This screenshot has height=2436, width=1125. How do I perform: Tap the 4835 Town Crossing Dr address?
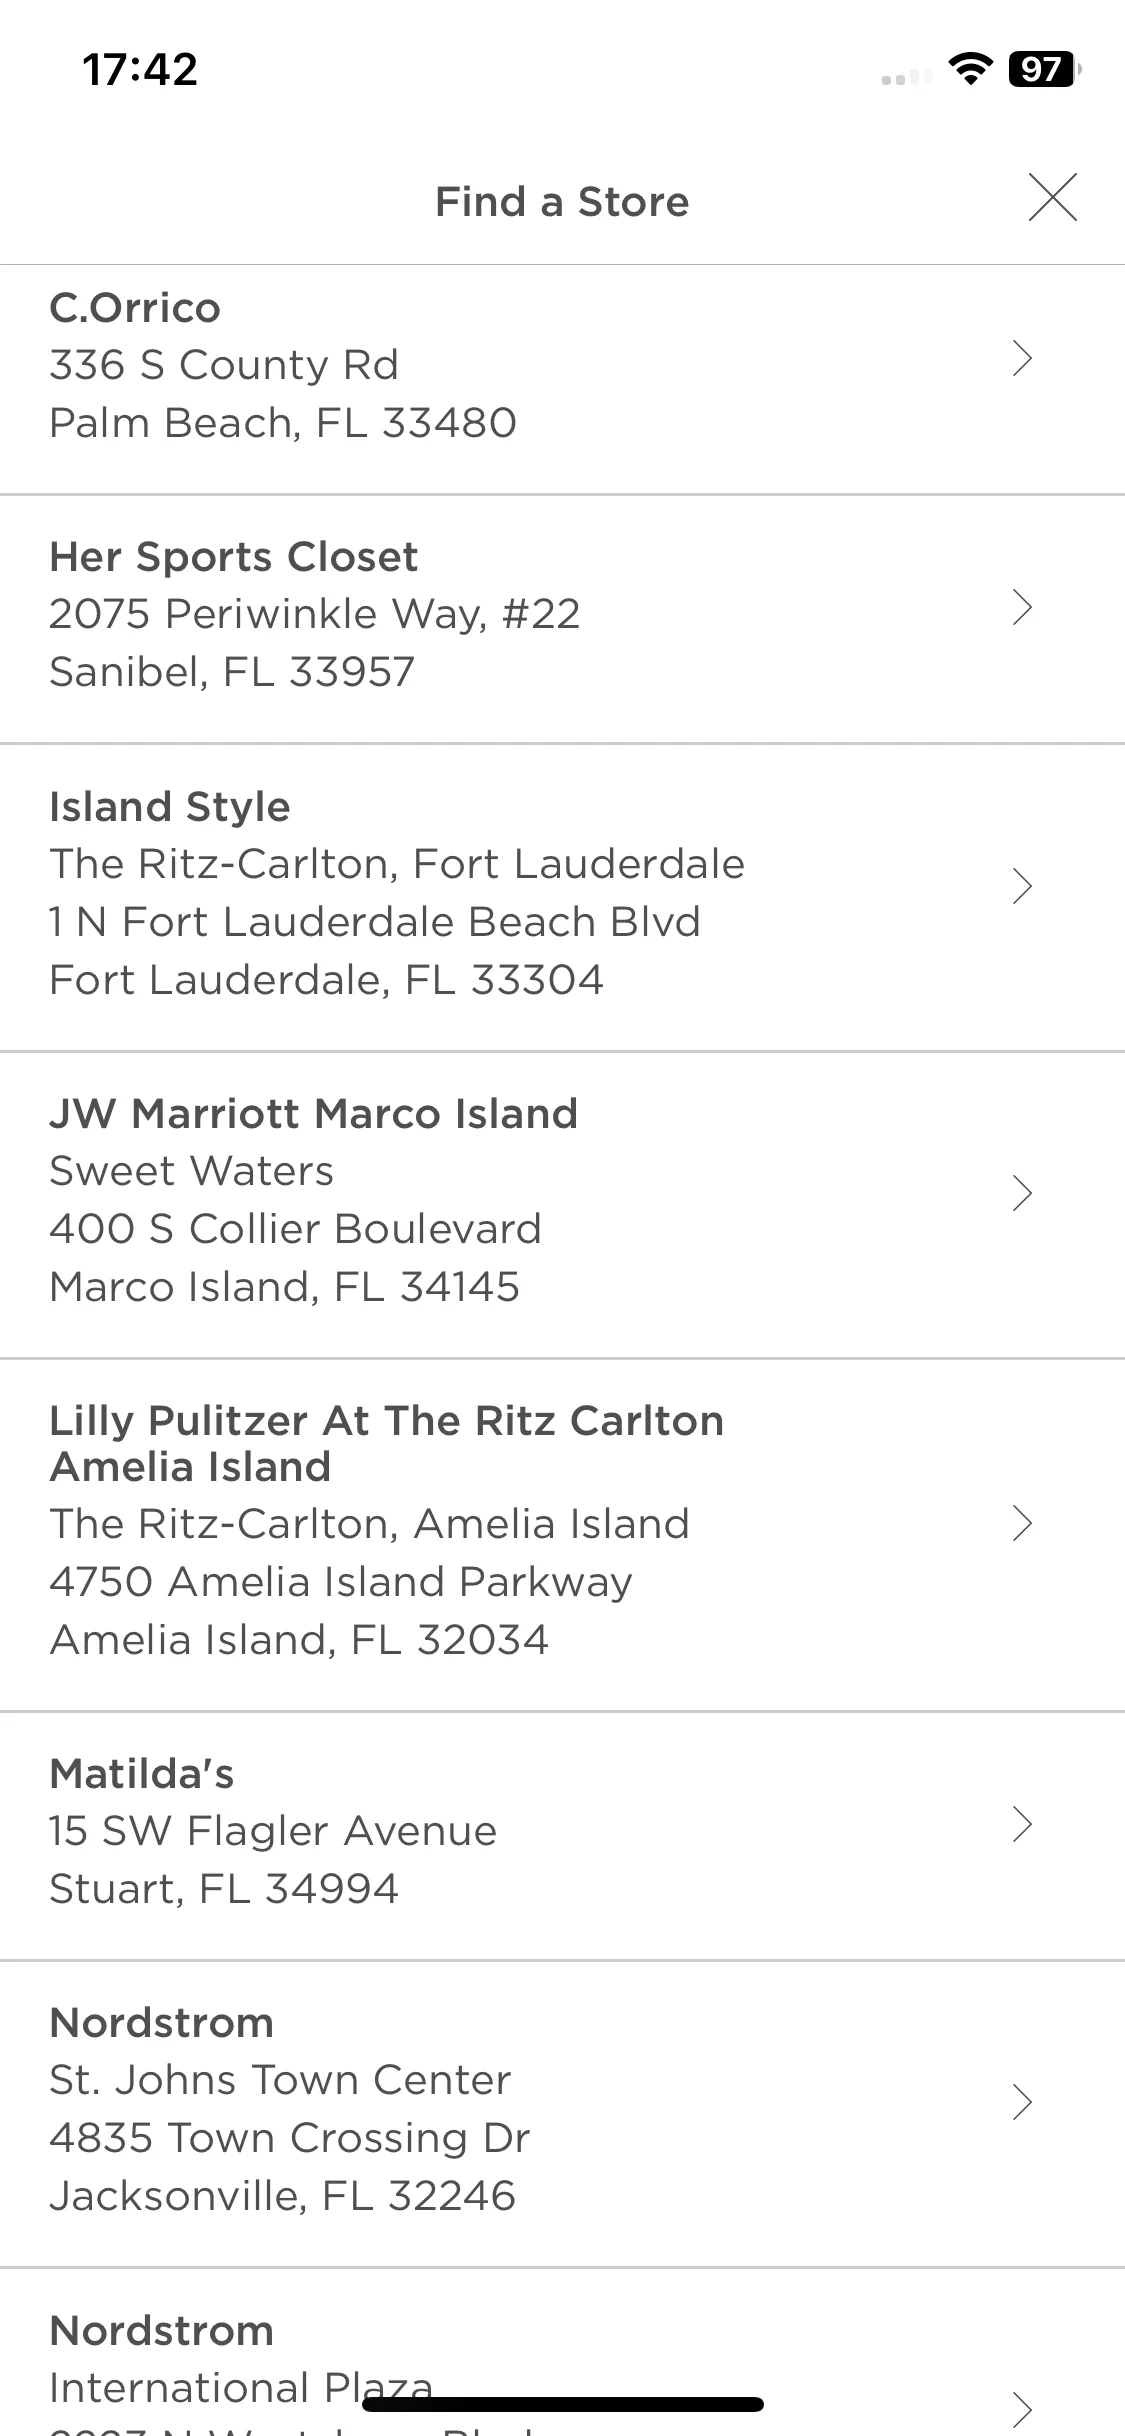[x=289, y=2138]
